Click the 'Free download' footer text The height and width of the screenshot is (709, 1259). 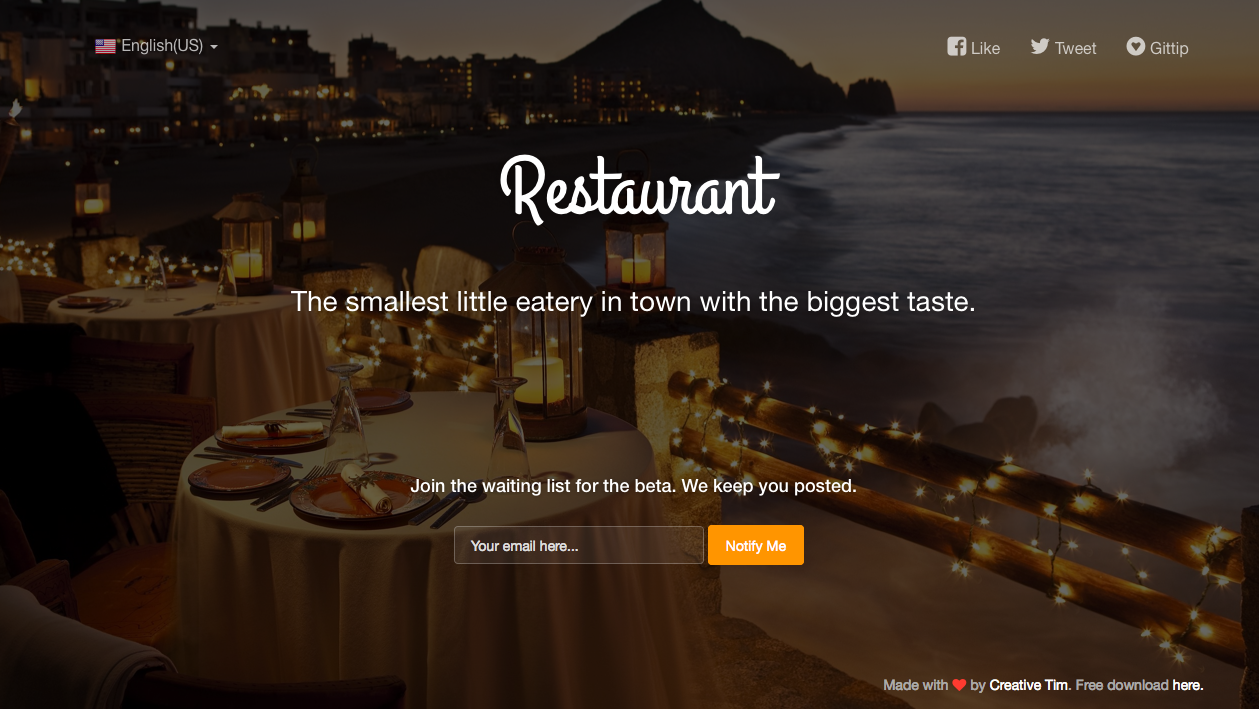(1122, 685)
